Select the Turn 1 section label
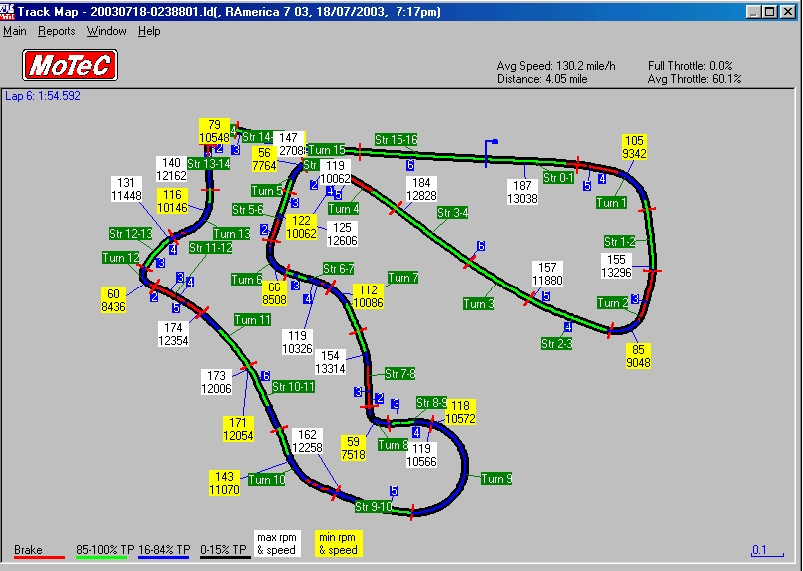This screenshot has width=803, height=571. pos(611,203)
